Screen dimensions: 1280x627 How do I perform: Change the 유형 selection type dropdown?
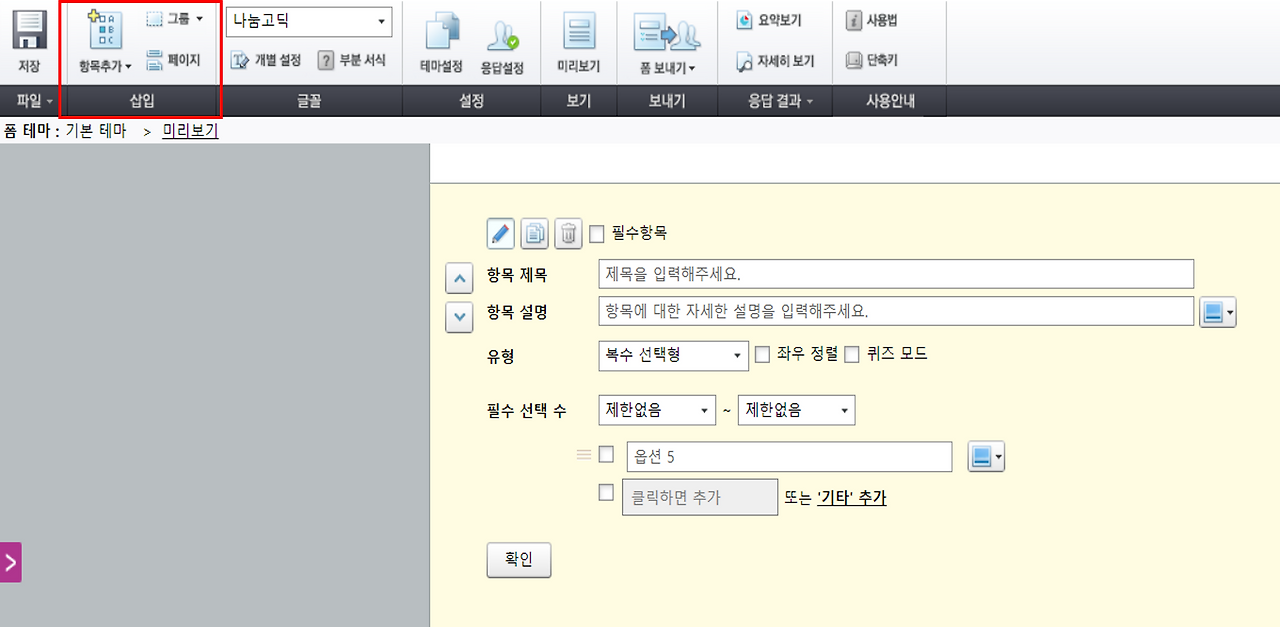click(x=672, y=355)
